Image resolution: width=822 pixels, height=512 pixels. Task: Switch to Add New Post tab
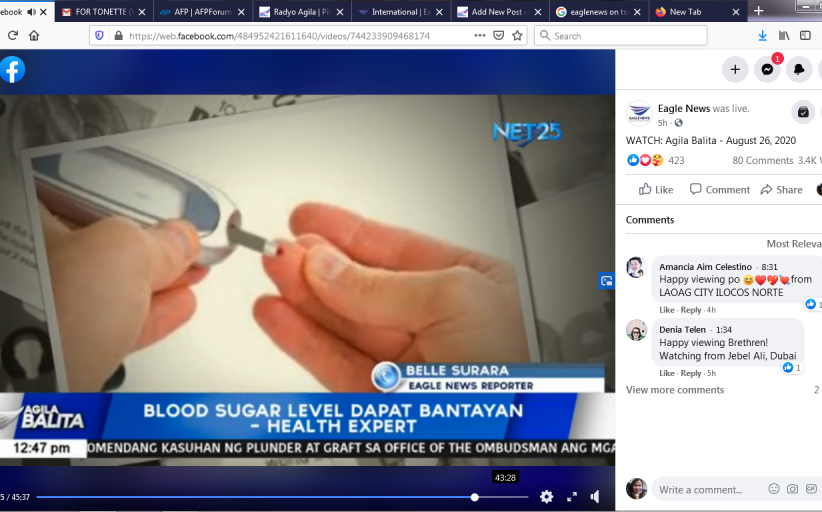(497, 12)
